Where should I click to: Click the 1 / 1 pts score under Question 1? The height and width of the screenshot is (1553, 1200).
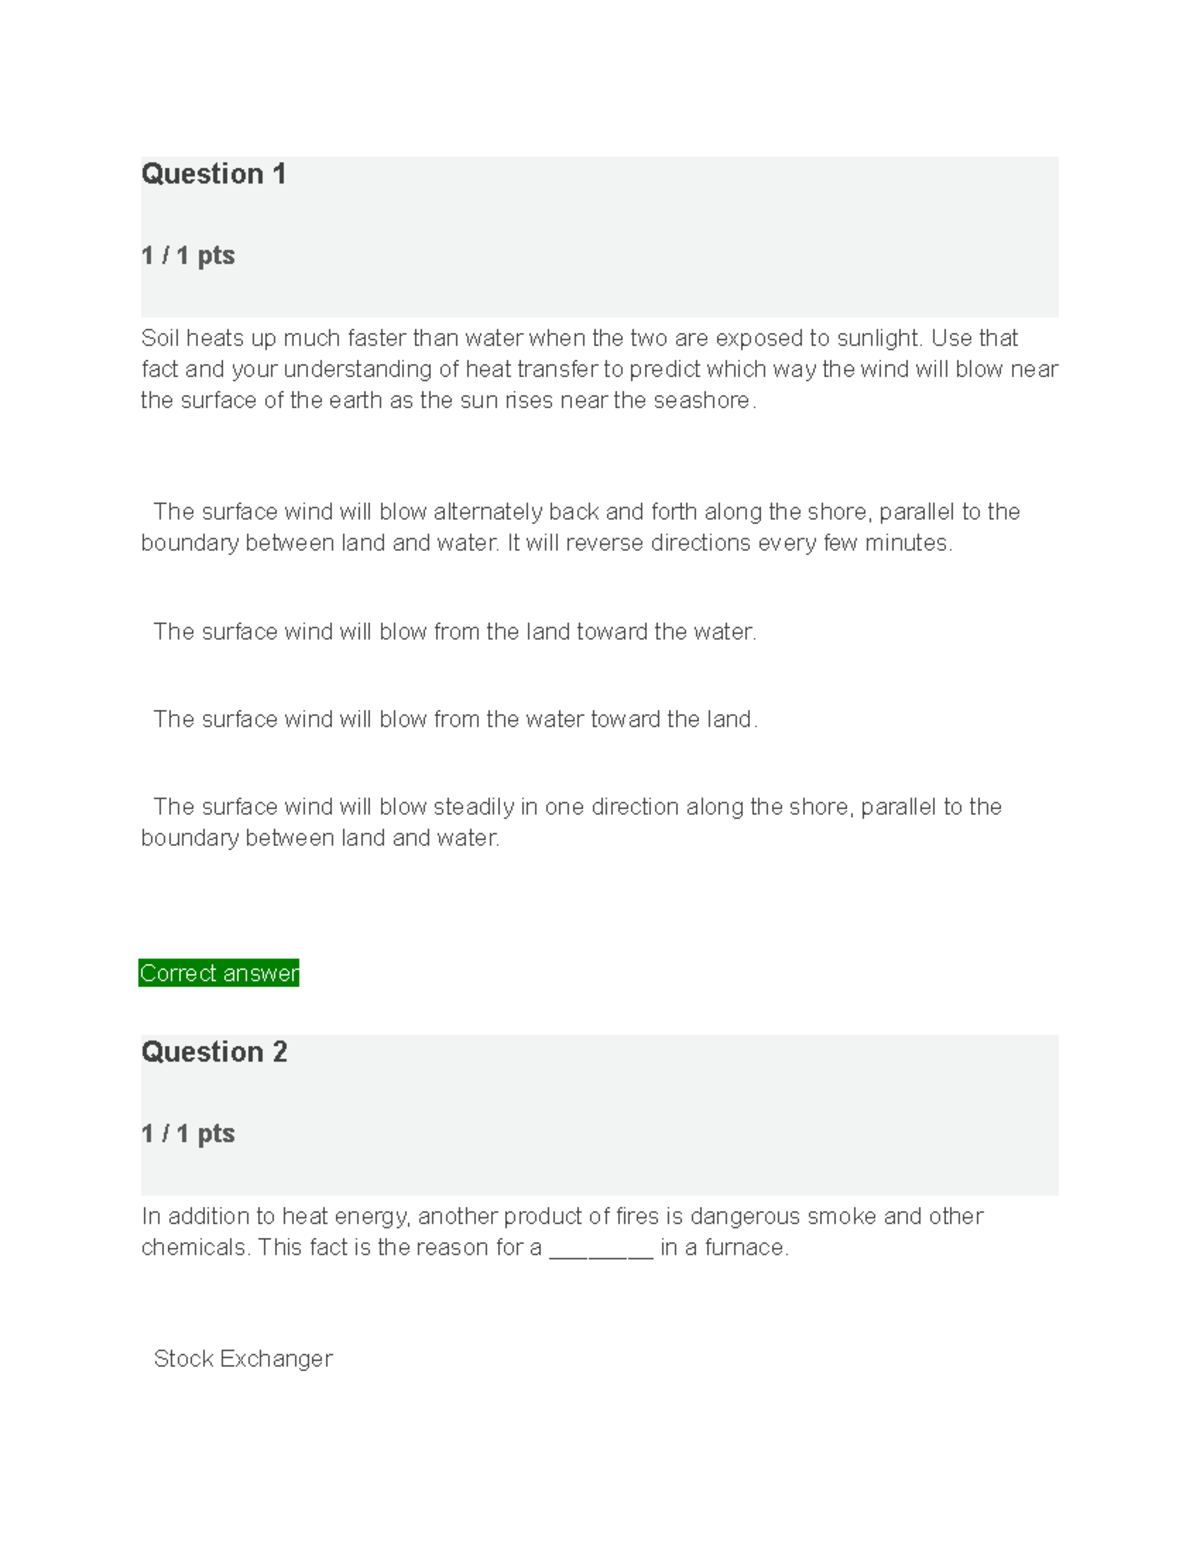coord(188,256)
